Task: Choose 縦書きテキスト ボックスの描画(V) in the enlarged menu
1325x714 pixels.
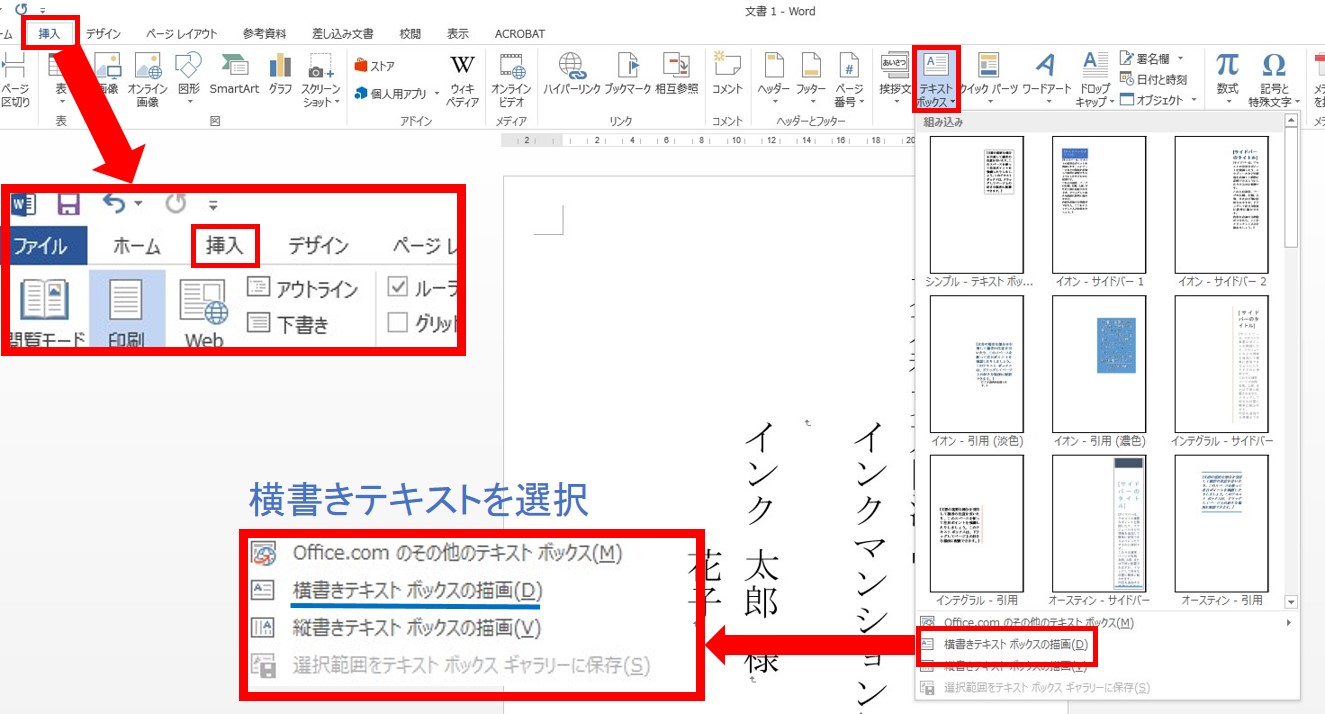Action: (416, 628)
